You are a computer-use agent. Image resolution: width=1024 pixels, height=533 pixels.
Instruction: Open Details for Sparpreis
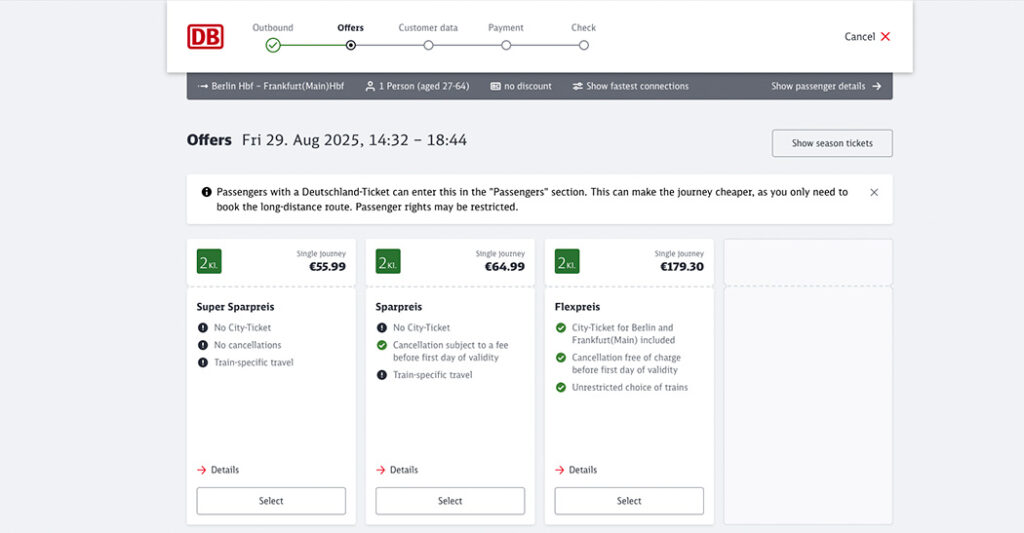(x=397, y=470)
